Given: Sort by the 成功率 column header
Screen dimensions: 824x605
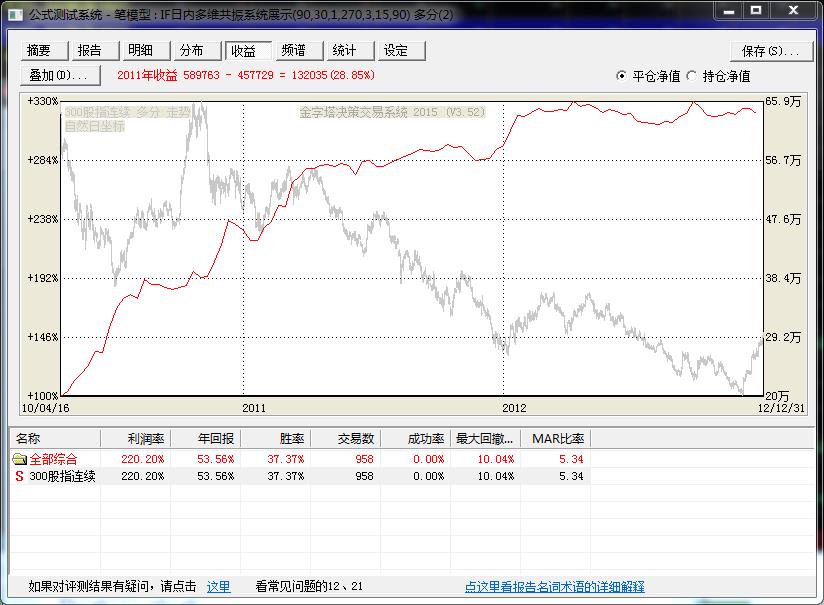Looking at the screenshot, I should coord(415,438).
